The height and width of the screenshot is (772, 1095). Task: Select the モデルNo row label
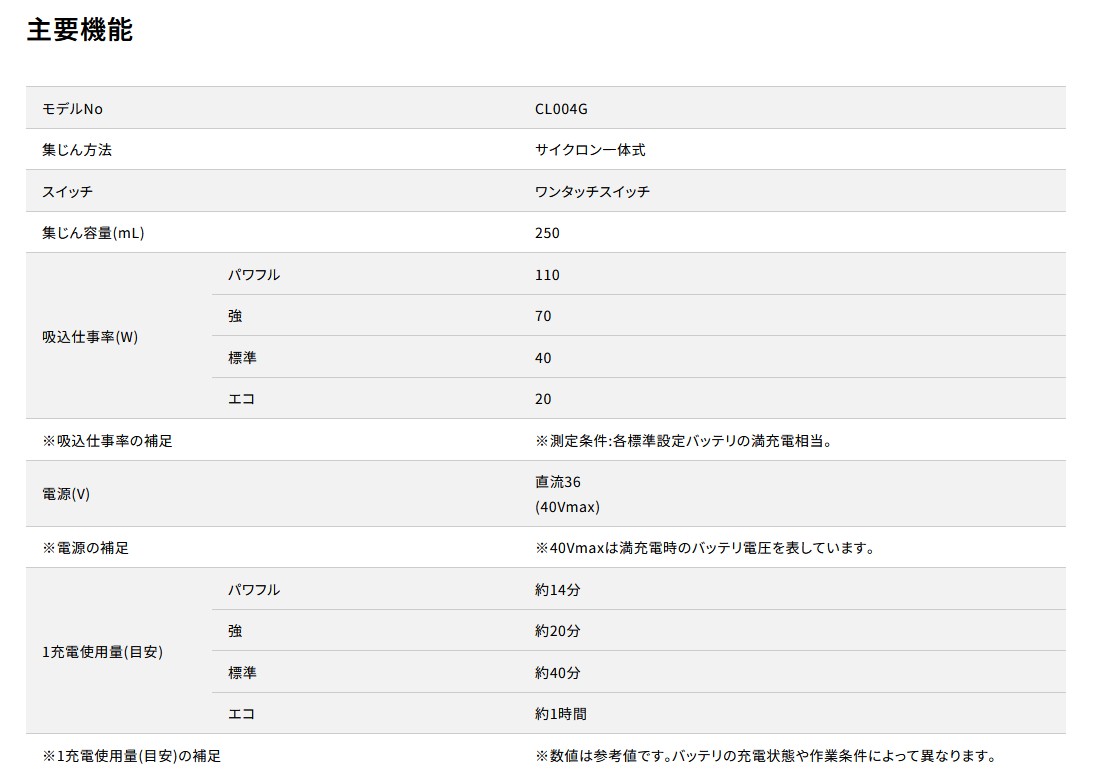click(x=73, y=109)
